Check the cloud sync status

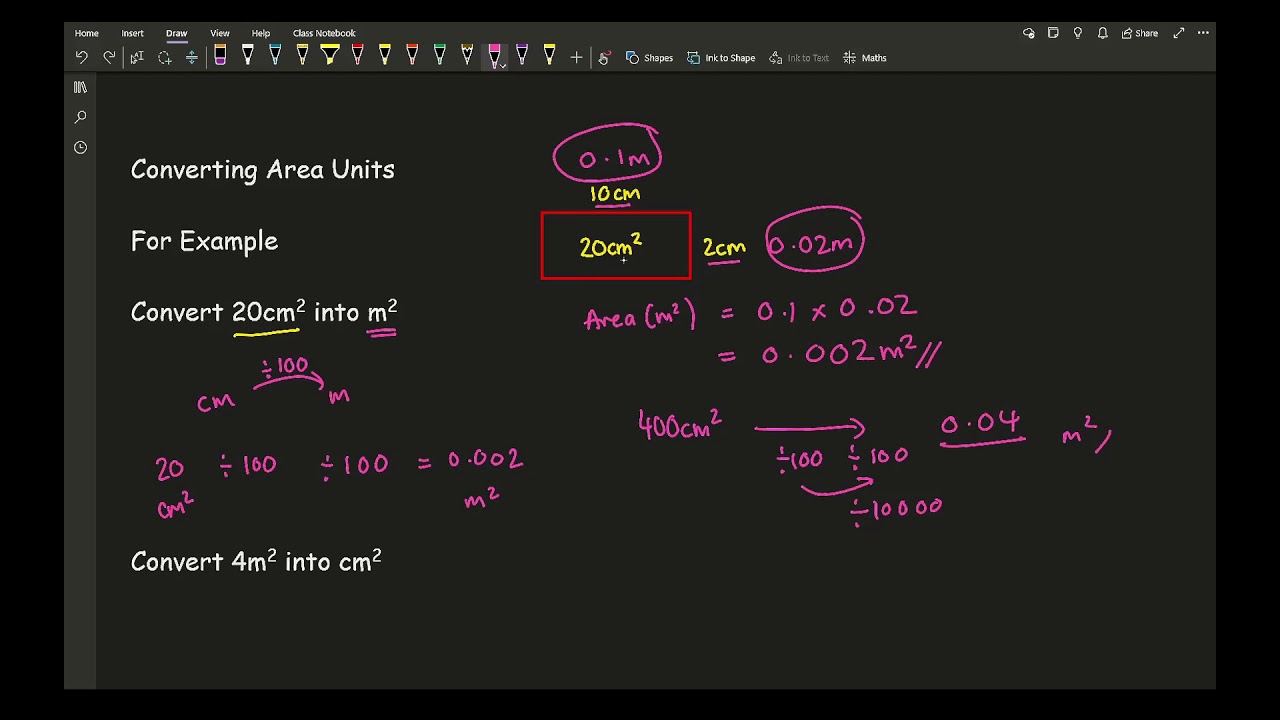tap(1029, 33)
